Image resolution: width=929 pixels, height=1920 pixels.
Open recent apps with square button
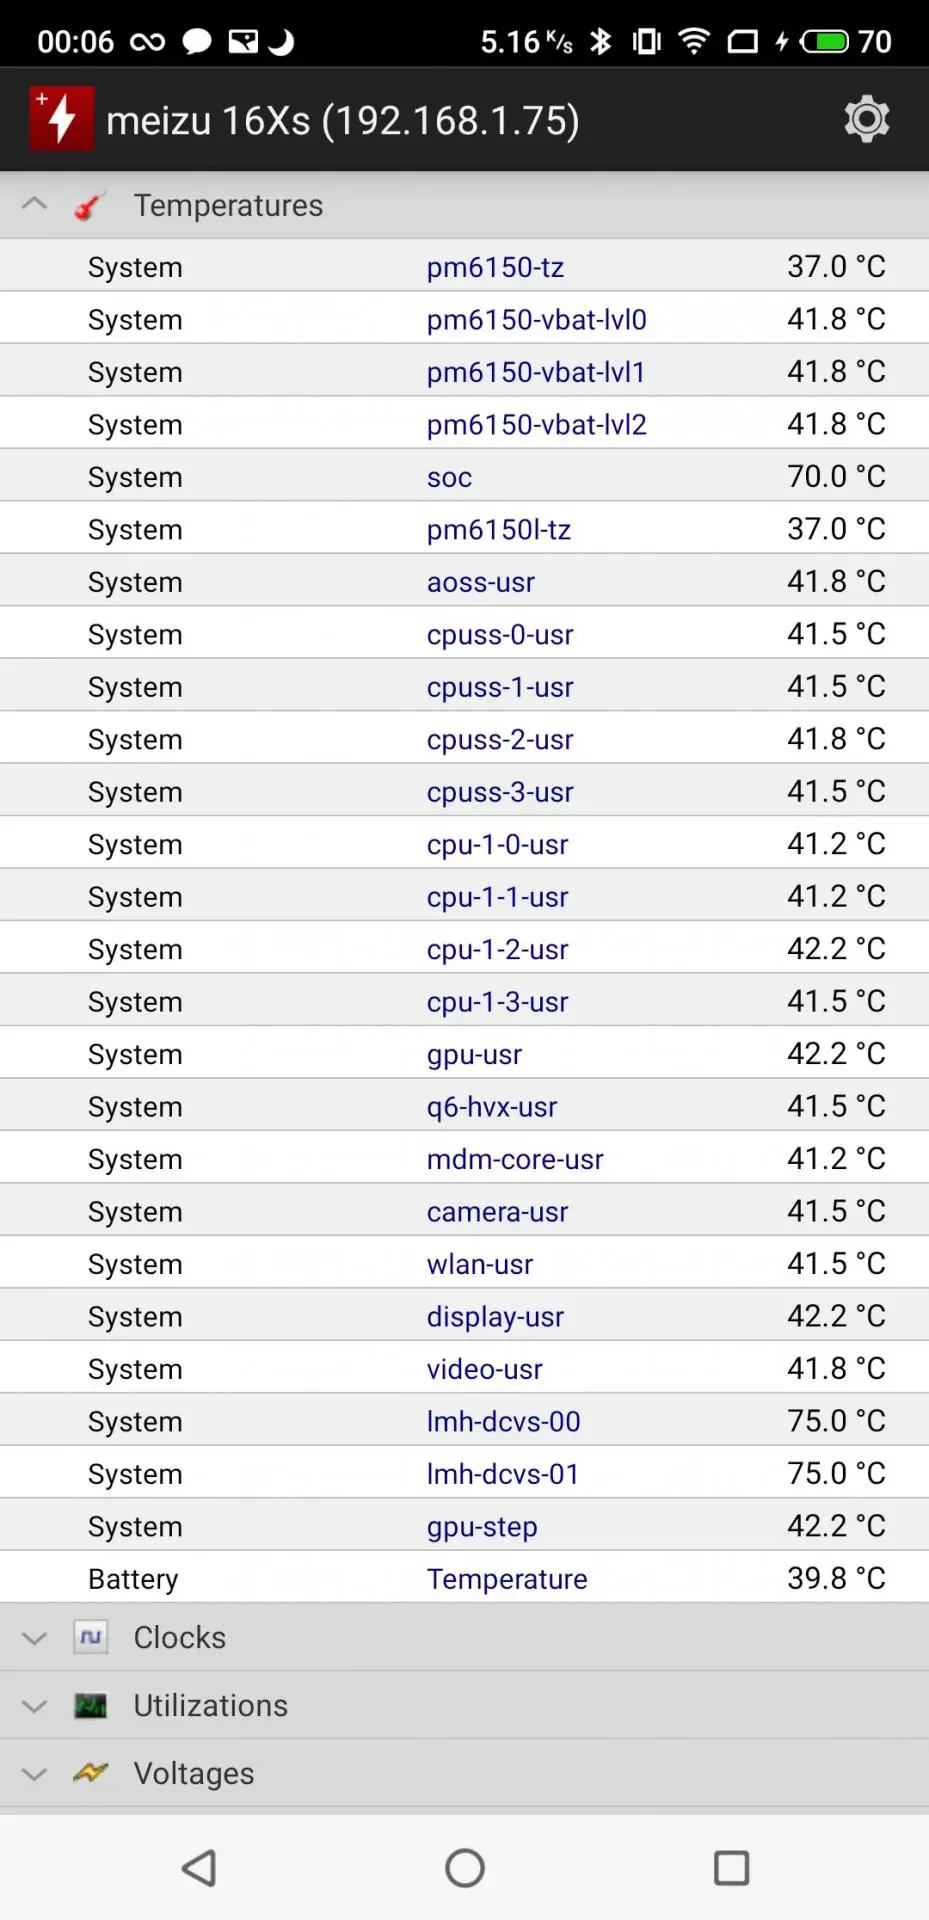731,1867
